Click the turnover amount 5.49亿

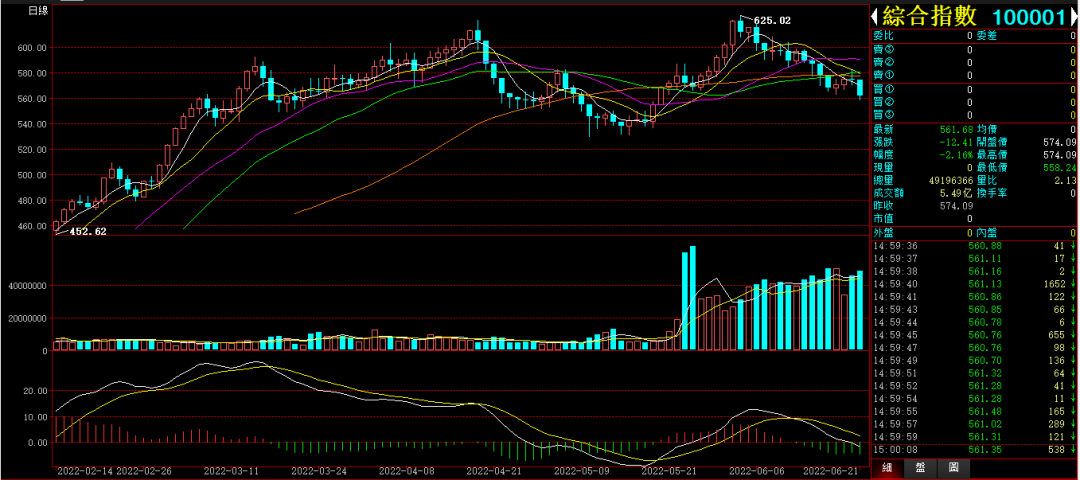pyautogui.click(x=958, y=194)
